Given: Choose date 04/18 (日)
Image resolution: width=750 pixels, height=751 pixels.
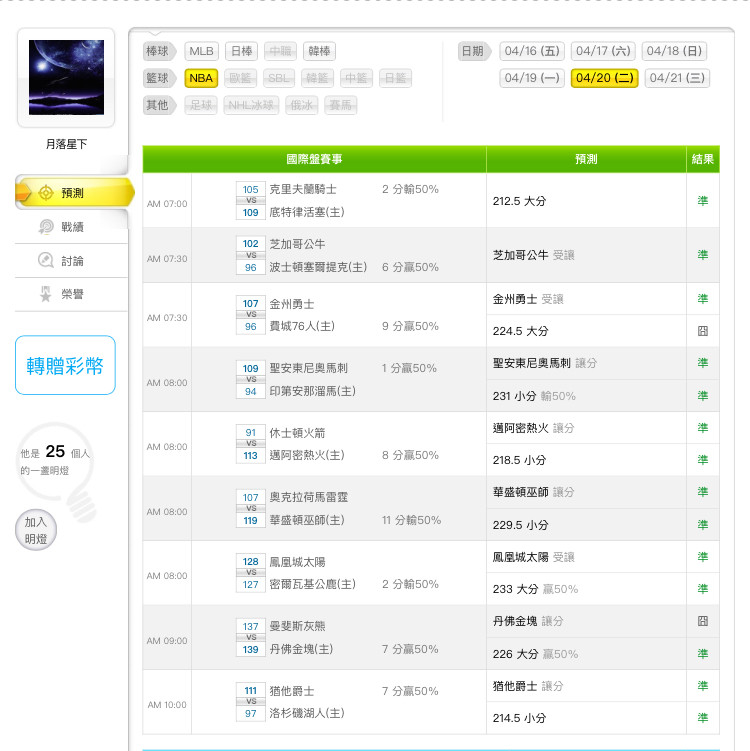Looking at the screenshot, I should pos(674,51).
